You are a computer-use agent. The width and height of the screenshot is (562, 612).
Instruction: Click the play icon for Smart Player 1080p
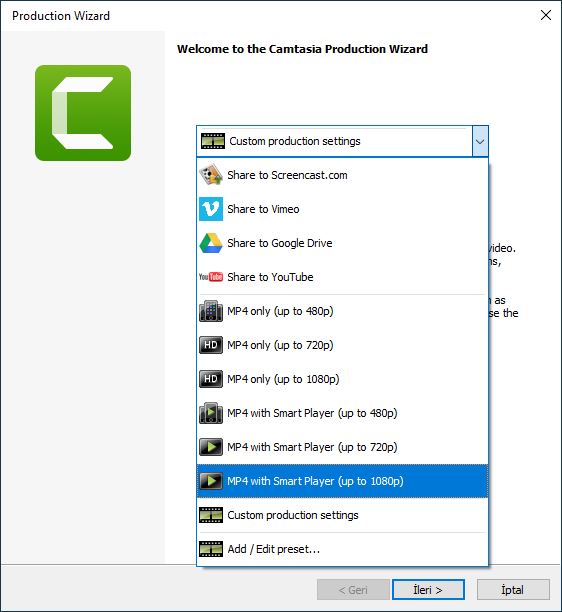pos(211,480)
